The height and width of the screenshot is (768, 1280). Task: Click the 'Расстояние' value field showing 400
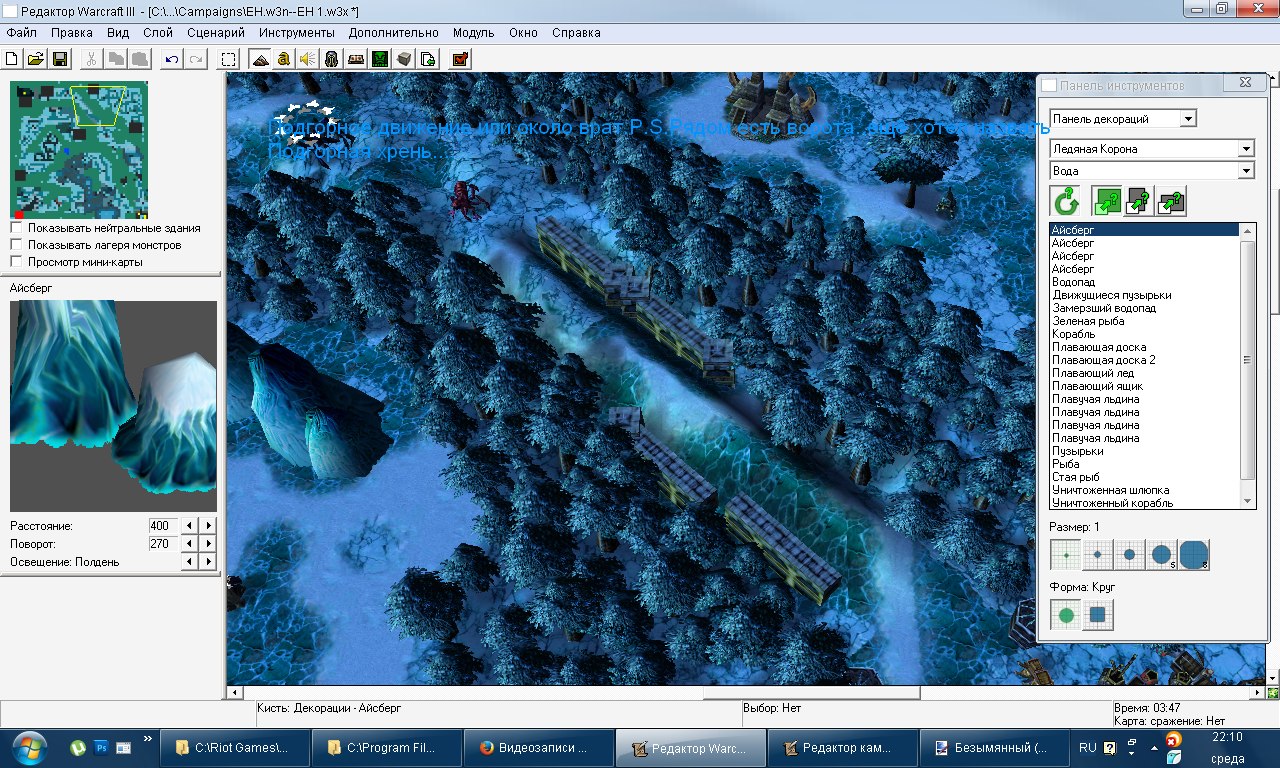coord(164,525)
